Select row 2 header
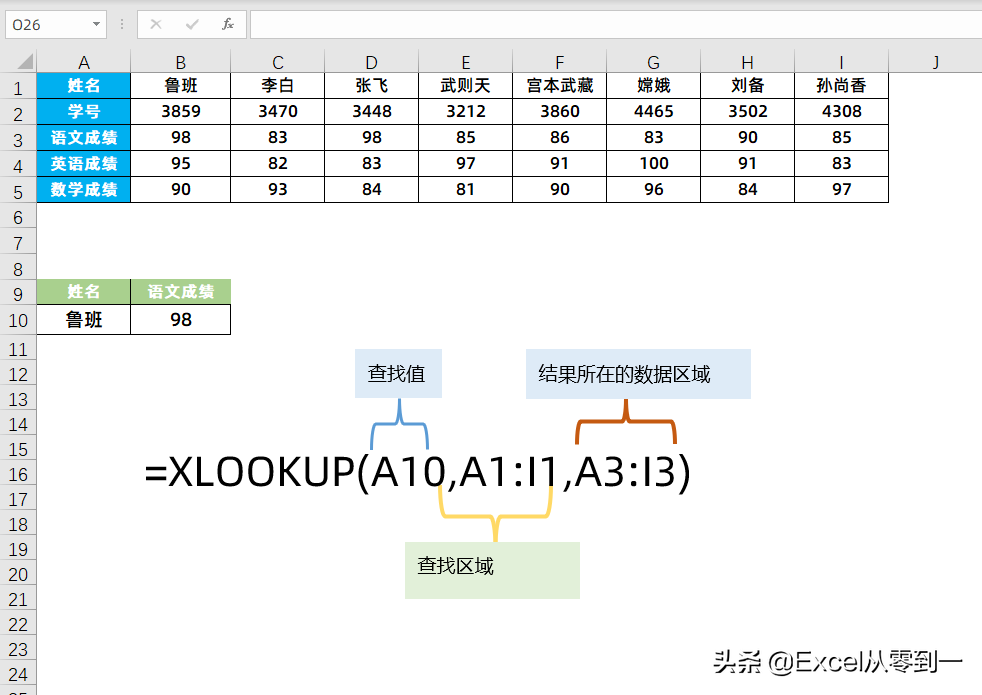Viewport: 982px width, 695px height. coord(18,113)
